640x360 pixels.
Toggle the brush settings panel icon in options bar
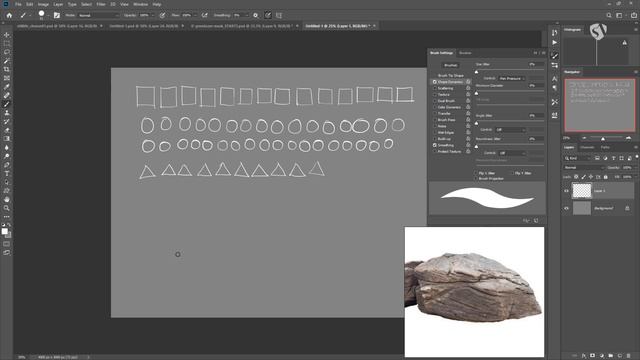[57, 16]
